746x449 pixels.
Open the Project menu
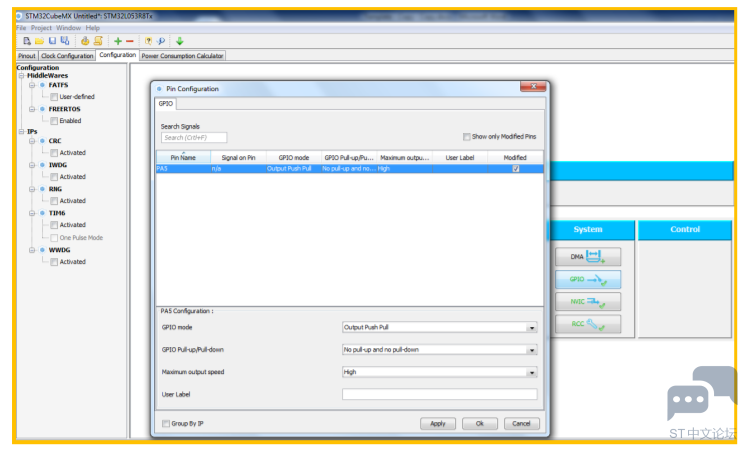tap(41, 28)
